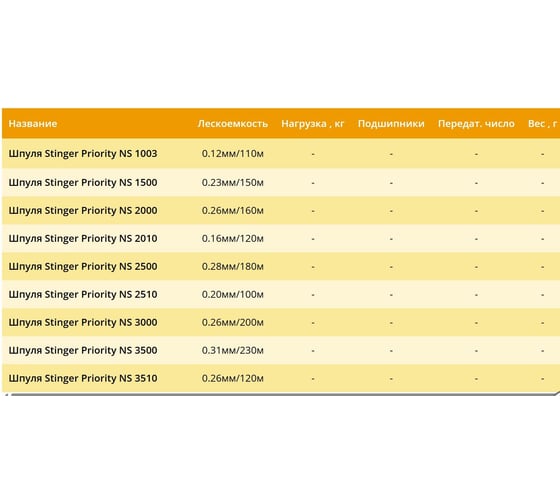Click the Название column header
The width and height of the screenshot is (560, 504).
(x=33, y=124)
